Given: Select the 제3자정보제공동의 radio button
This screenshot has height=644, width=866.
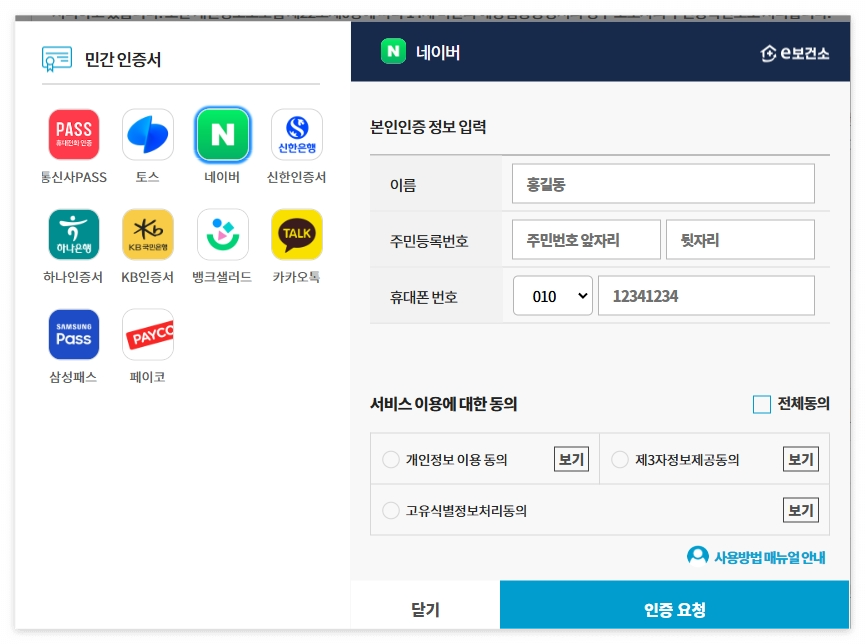Looking at the screenshot, I should pyautogui.click(x=620, y=459).
